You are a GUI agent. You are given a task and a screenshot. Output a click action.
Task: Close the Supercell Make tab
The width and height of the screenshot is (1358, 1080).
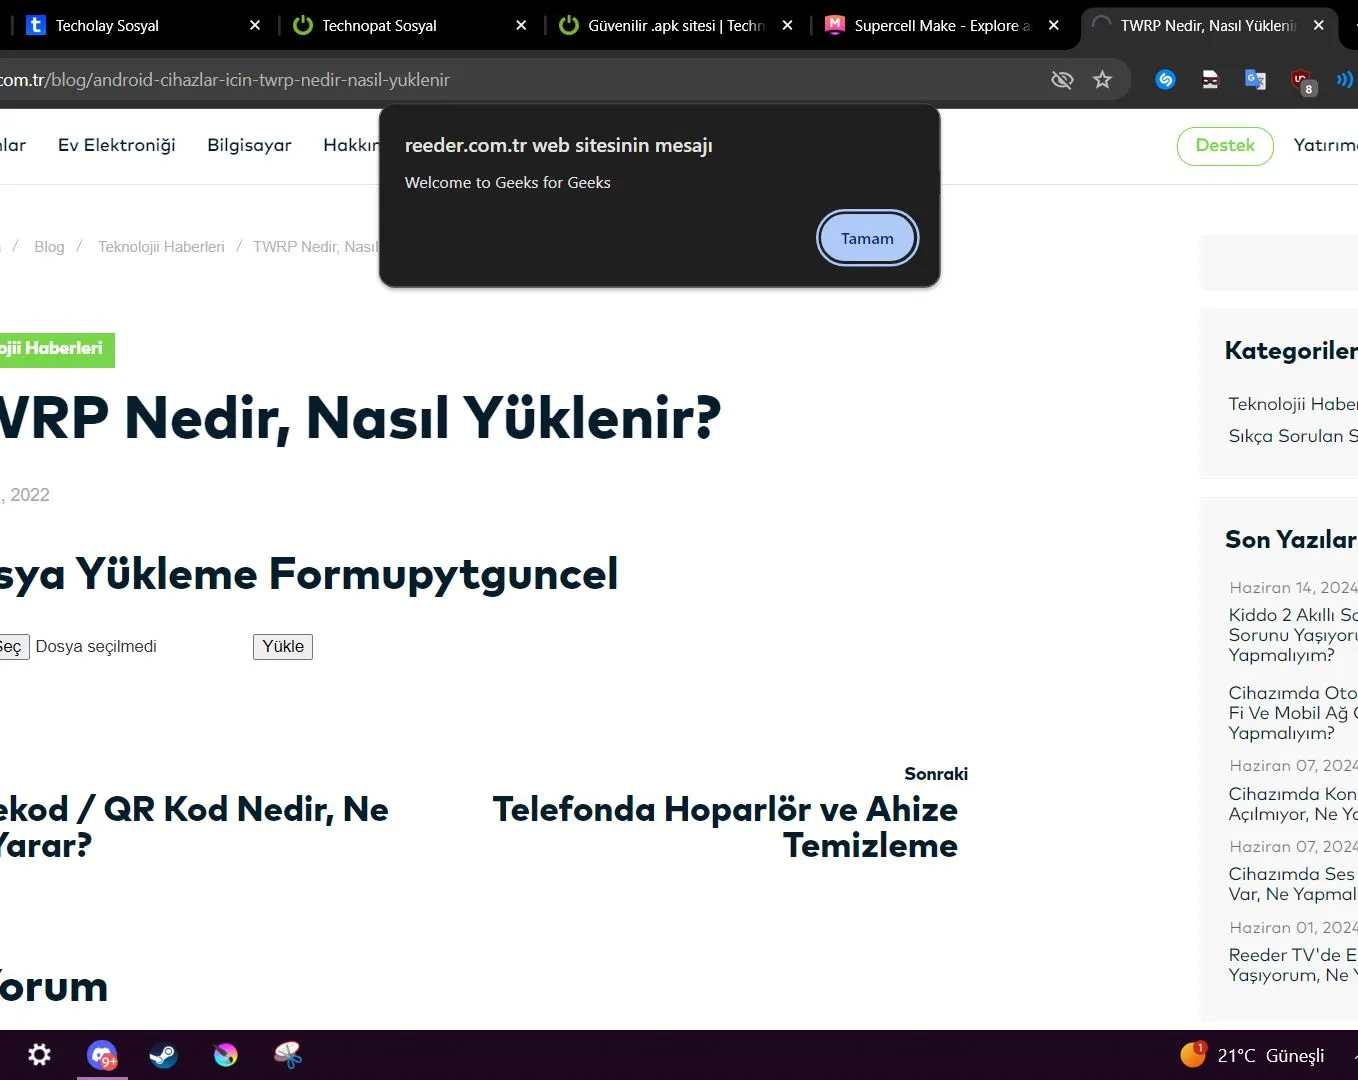coord(1053,25)
